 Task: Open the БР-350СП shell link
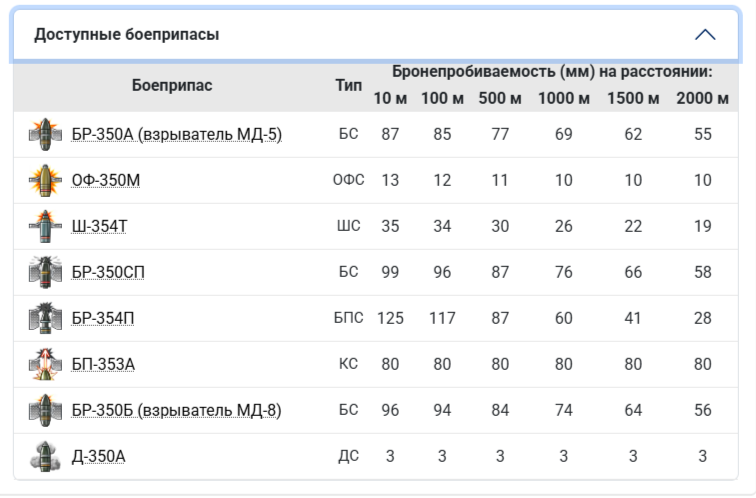[x=108, y=273]
